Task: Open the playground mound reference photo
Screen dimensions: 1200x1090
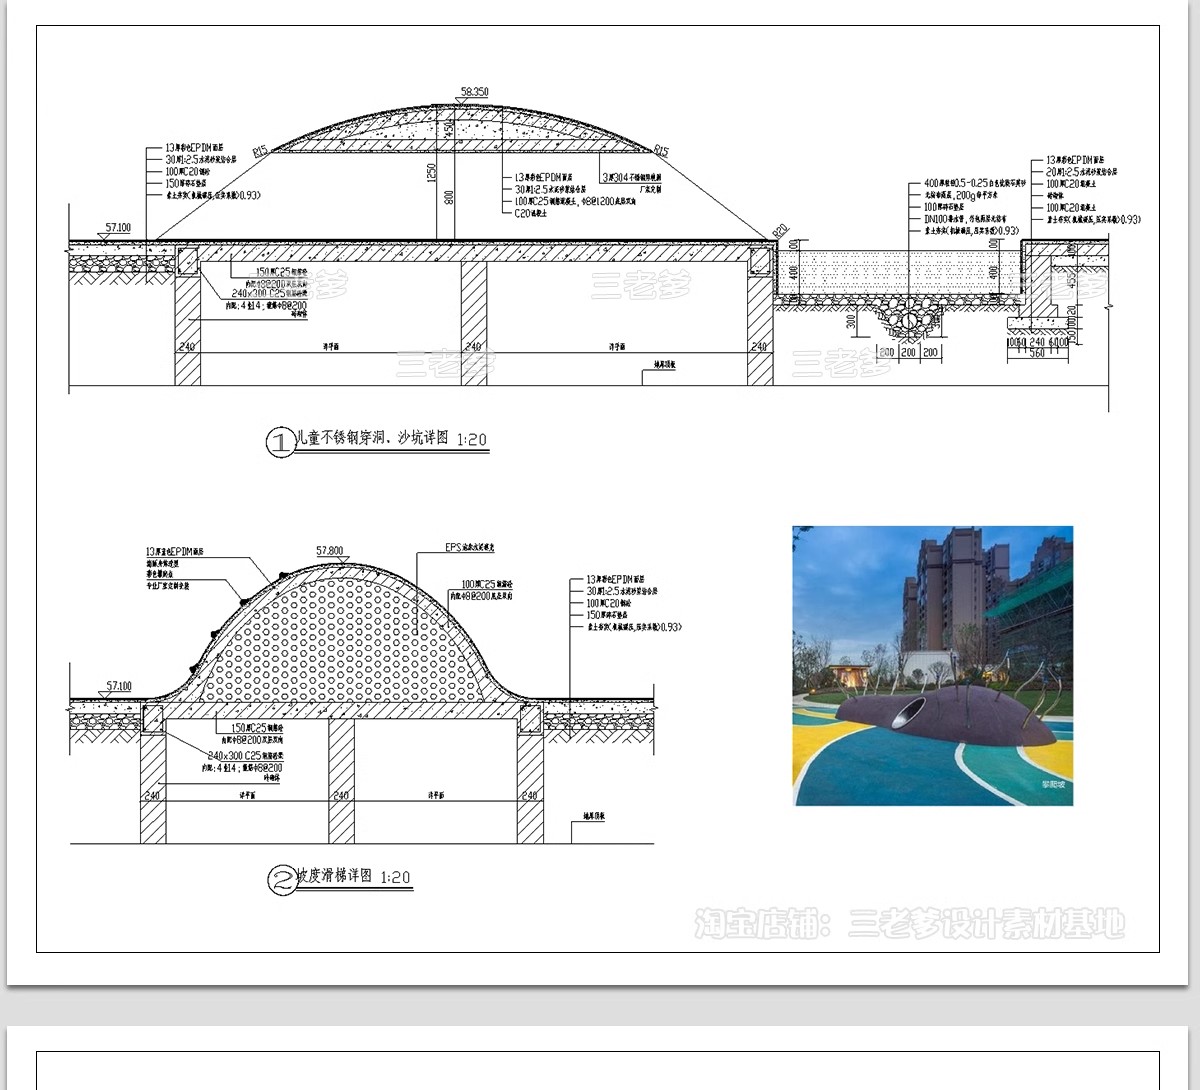Action: coord(932,665)
